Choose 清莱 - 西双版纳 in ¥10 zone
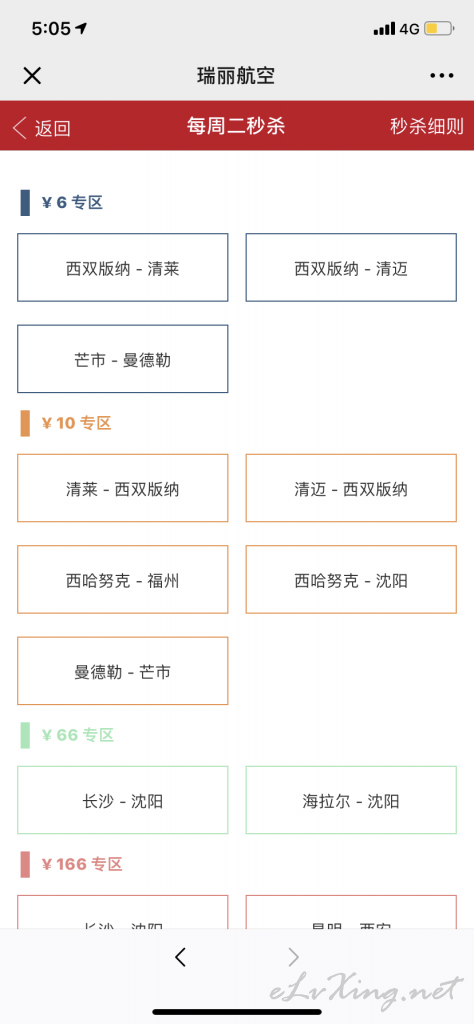The image size is (474, 1024). click(x=123, y=488)
